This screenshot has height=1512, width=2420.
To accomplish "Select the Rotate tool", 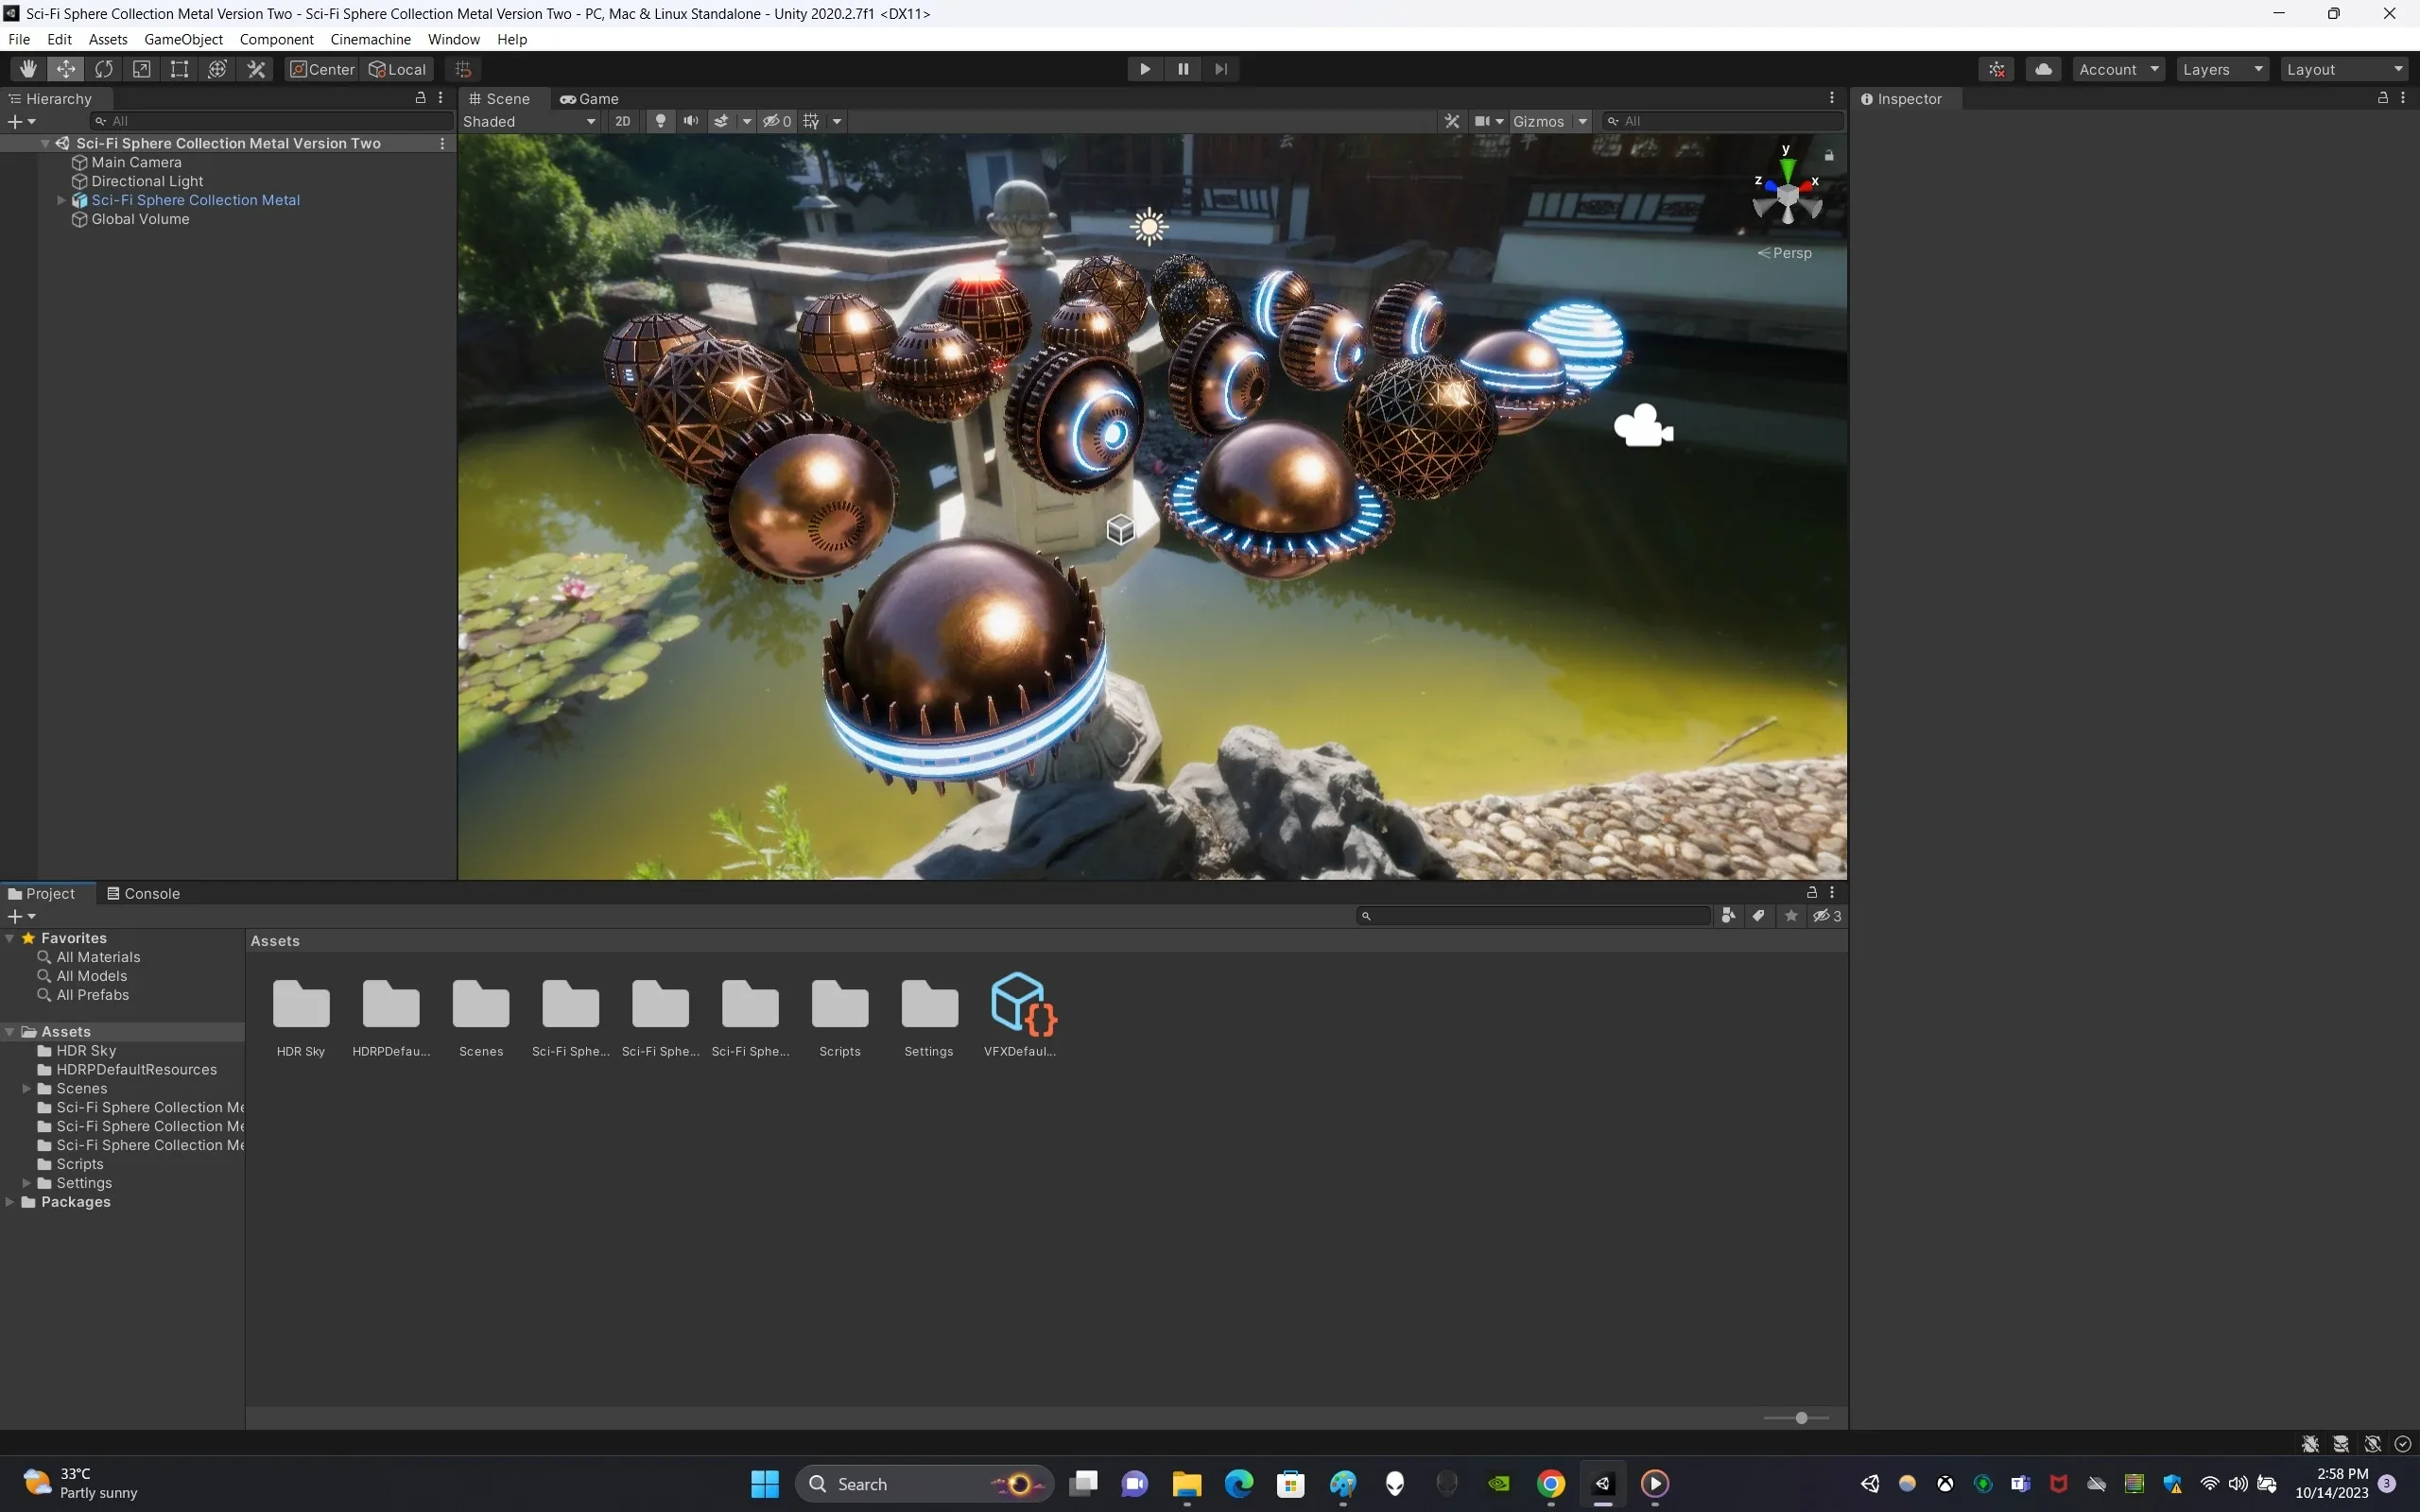I will [104, 69].
